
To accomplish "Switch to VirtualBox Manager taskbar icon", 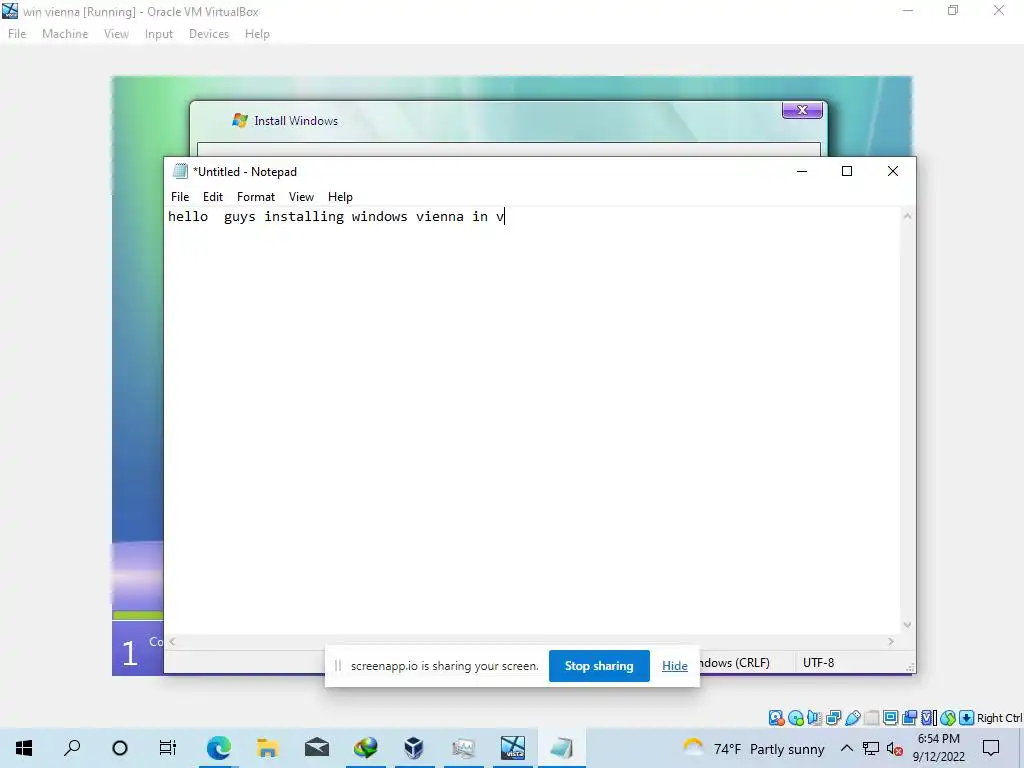I will point(414,748).
